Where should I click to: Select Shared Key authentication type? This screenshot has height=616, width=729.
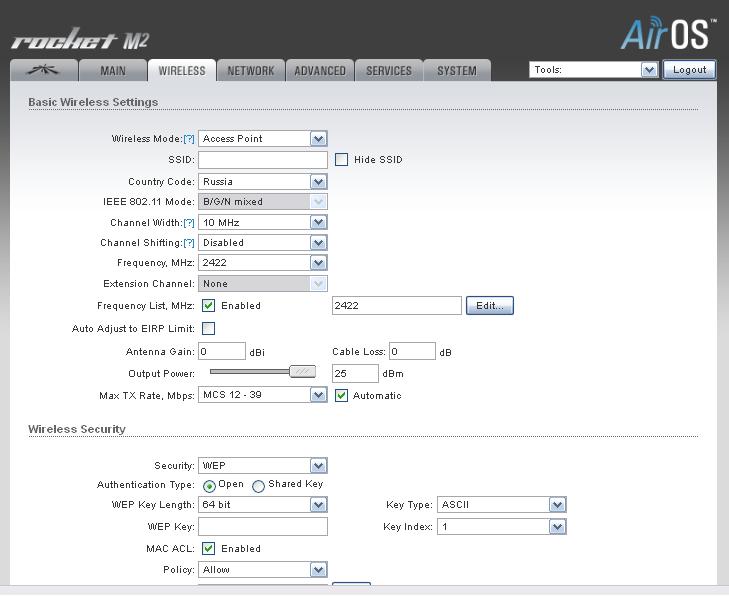[258, 486]
